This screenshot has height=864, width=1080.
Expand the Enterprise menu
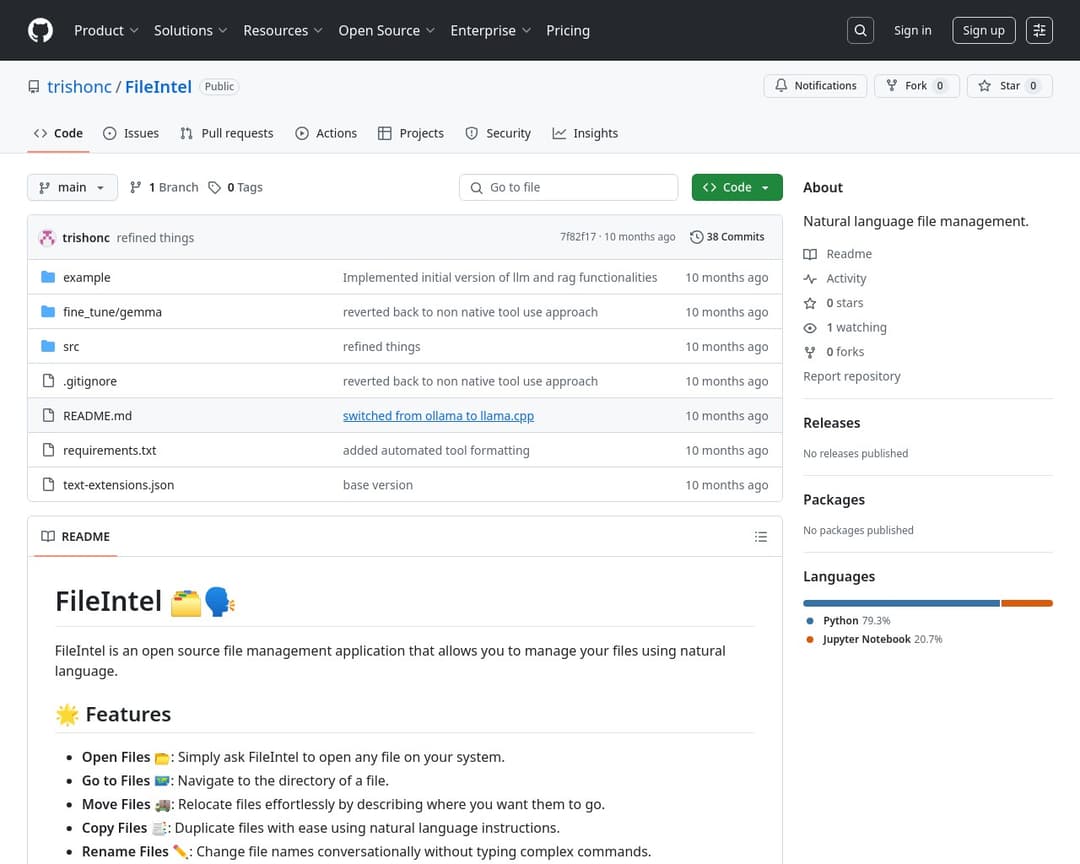(x=490, y=30)
